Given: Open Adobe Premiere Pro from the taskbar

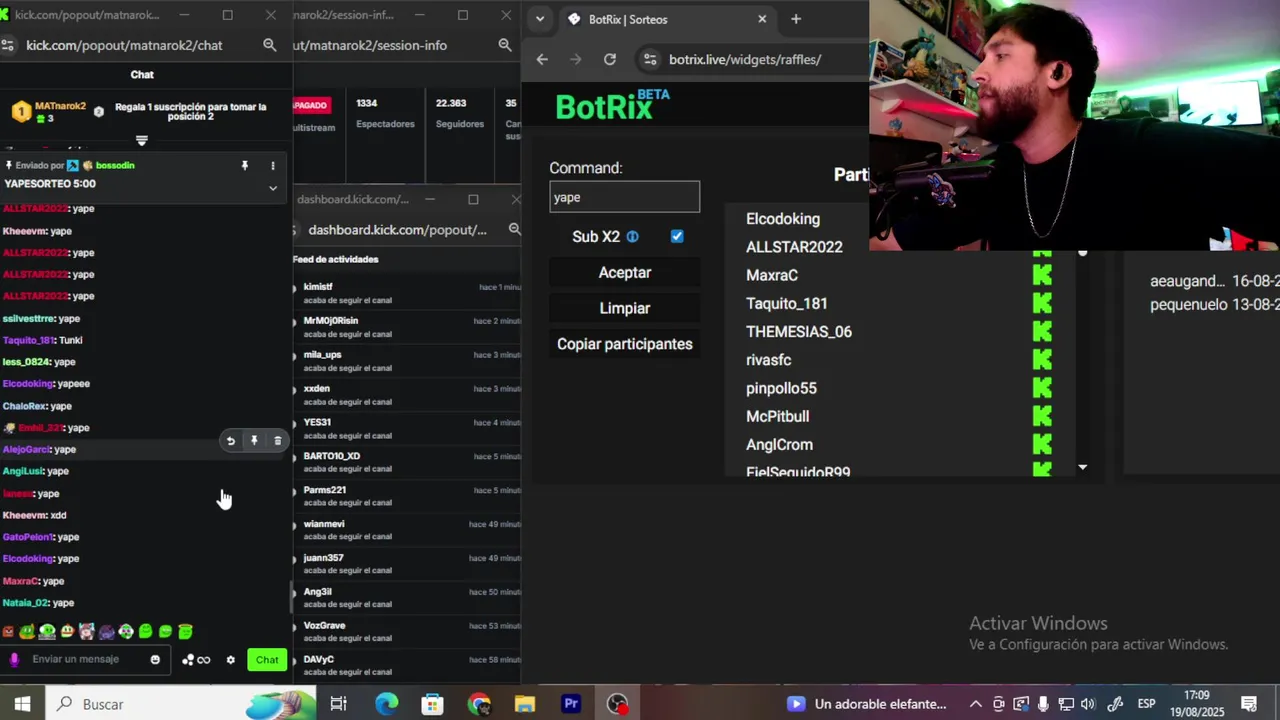Looking at the screenshot, I should [x=571, y=704].
